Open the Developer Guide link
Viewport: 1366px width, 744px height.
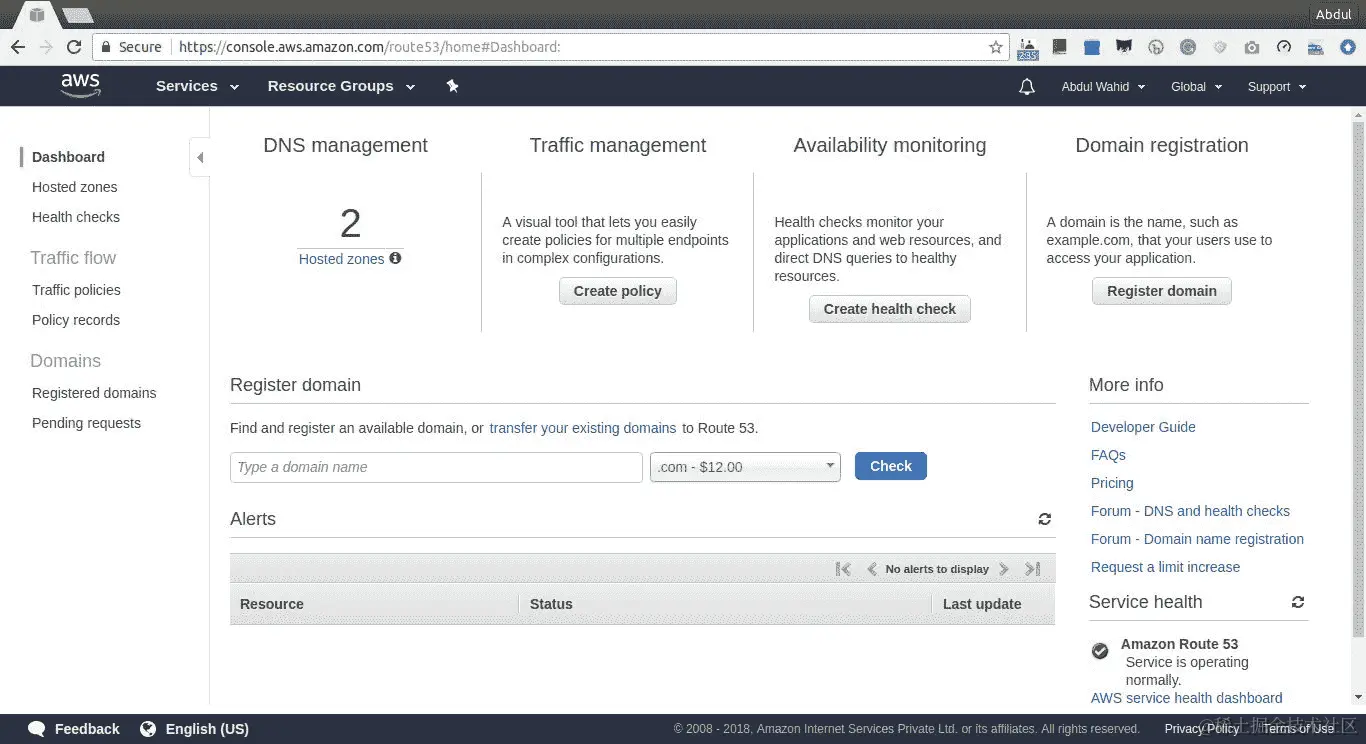click(1143, 427)
